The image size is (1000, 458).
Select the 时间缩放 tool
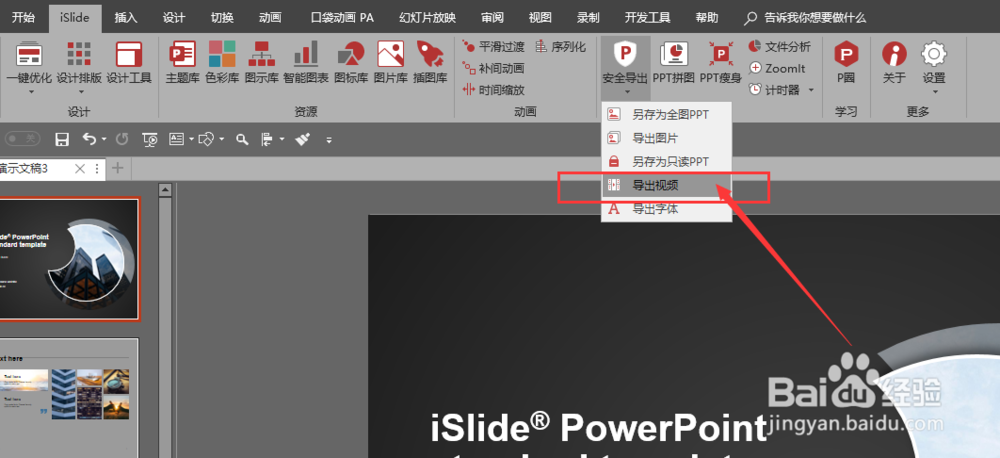(x=494, y=90)
